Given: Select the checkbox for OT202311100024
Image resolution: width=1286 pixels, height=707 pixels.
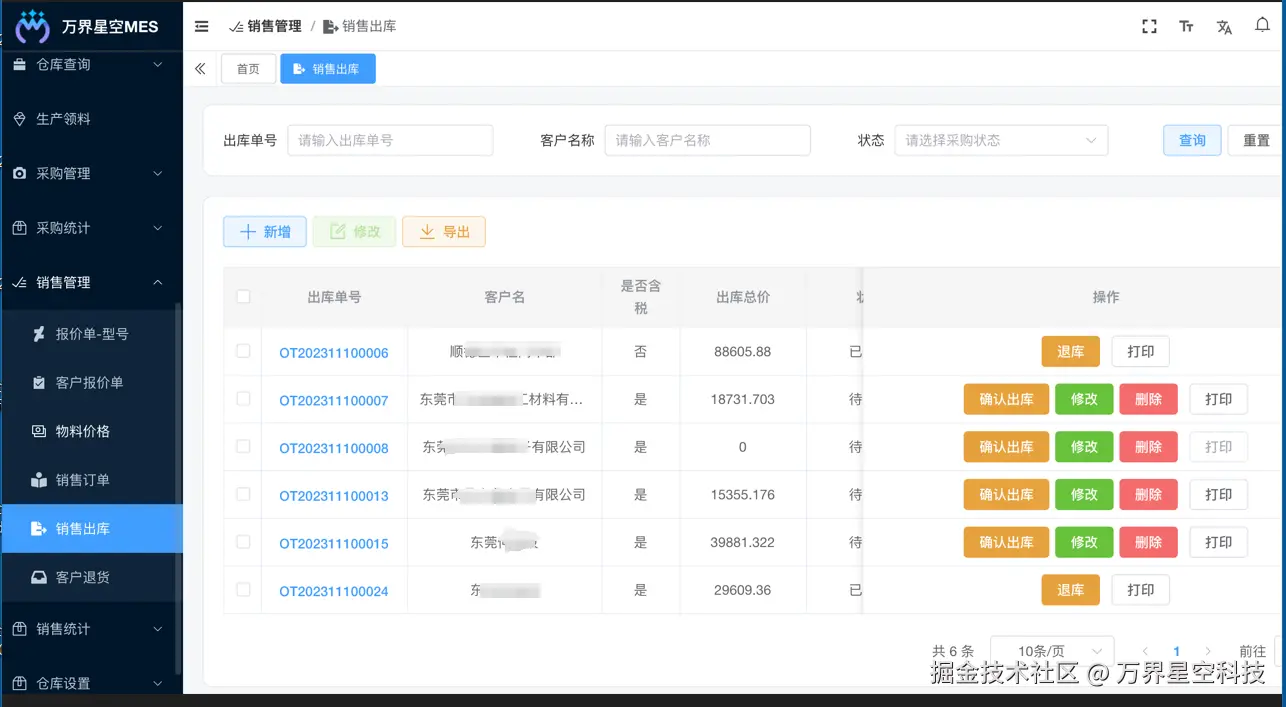Looking at the screenshot, I should [241, 590].
